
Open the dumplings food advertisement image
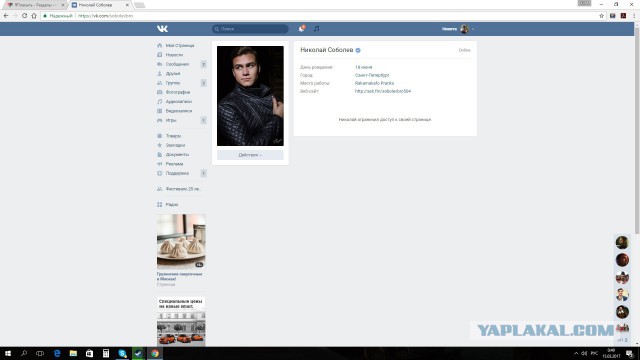click(x=181, y=241)
